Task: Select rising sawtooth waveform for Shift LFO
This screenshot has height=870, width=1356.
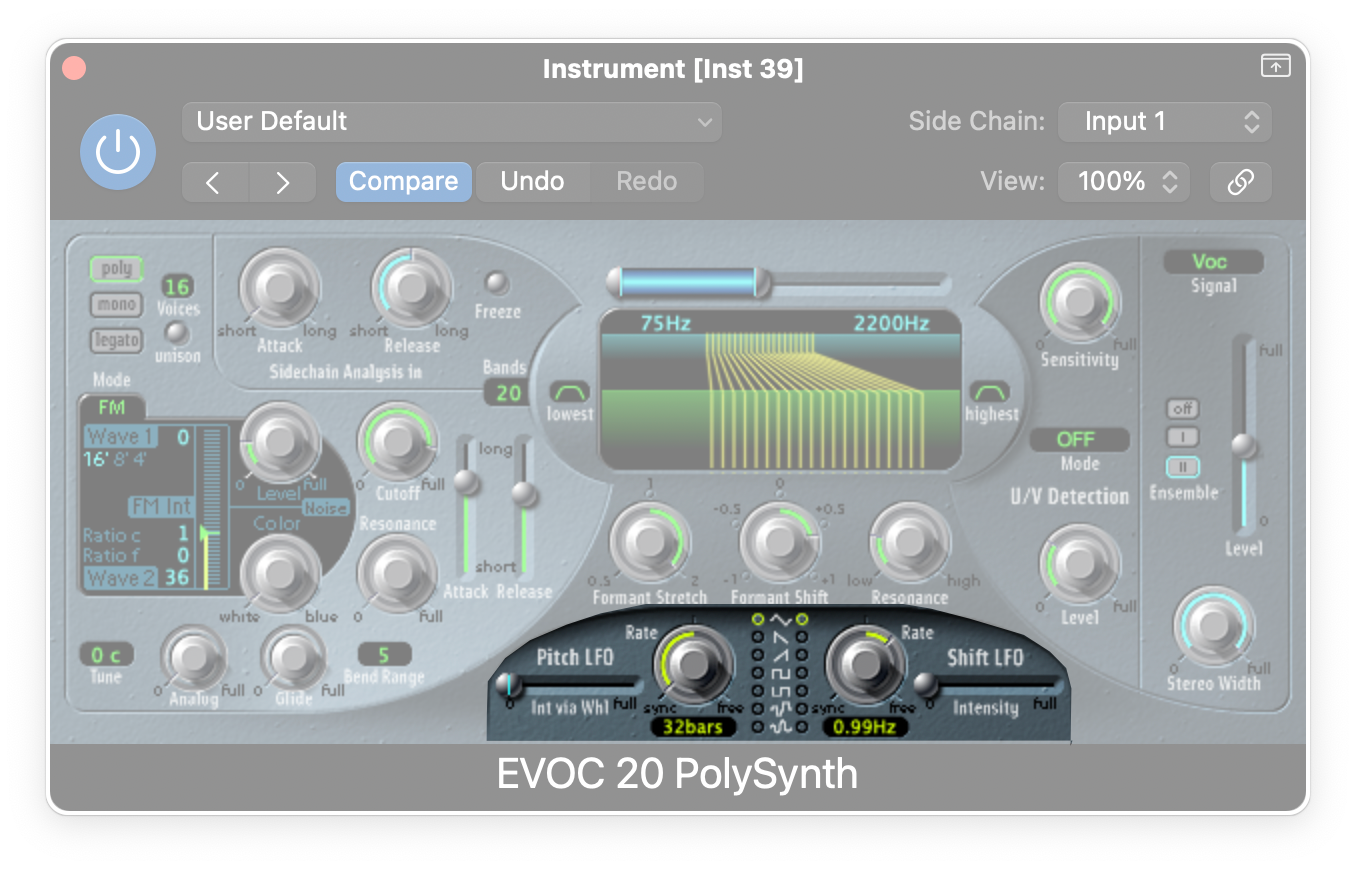Action: coord(802,656)
